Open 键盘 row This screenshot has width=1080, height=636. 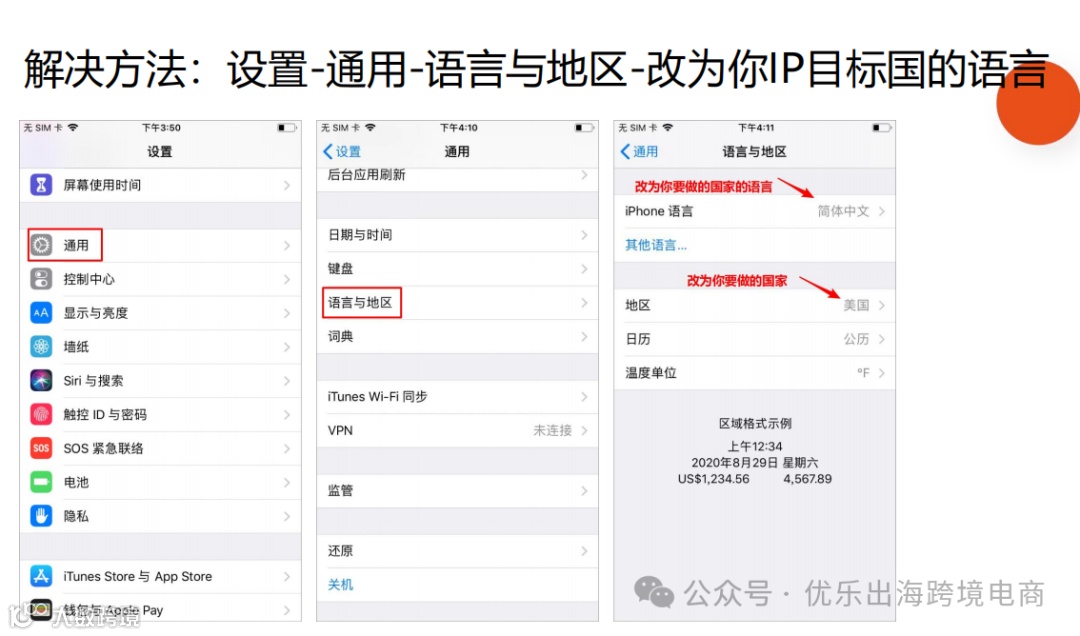point(457,269)
